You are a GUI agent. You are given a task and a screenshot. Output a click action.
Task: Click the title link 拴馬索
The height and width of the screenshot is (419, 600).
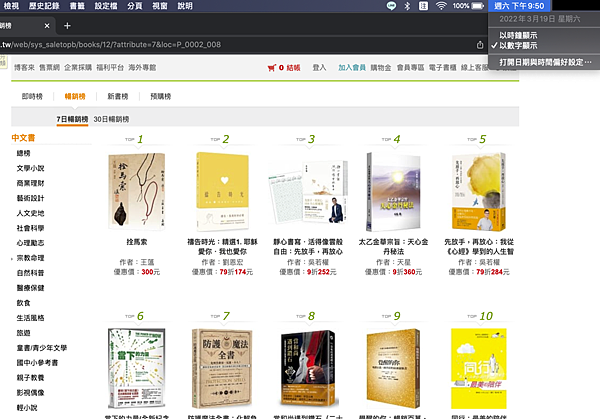pos(137,242)
